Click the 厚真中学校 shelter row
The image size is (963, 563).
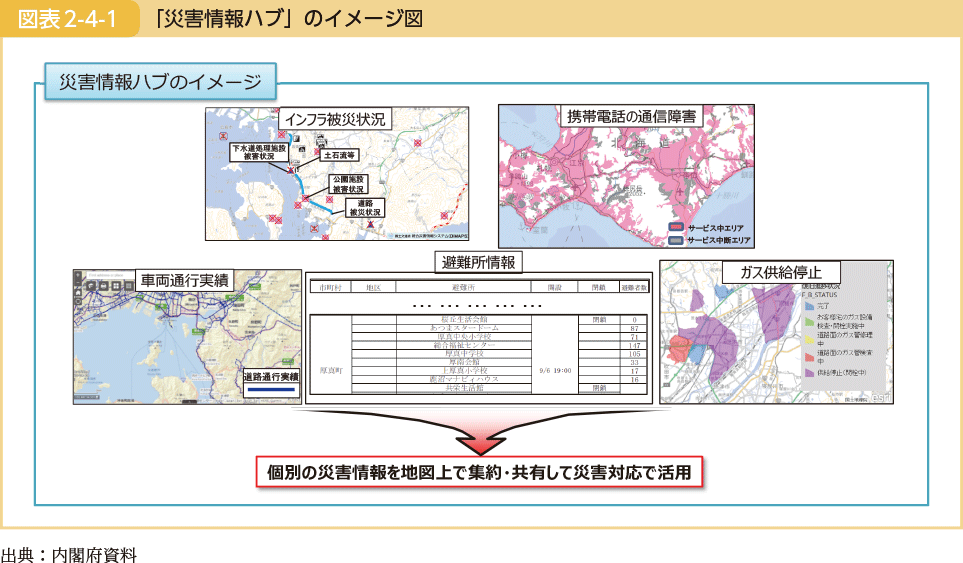[464, 354]
